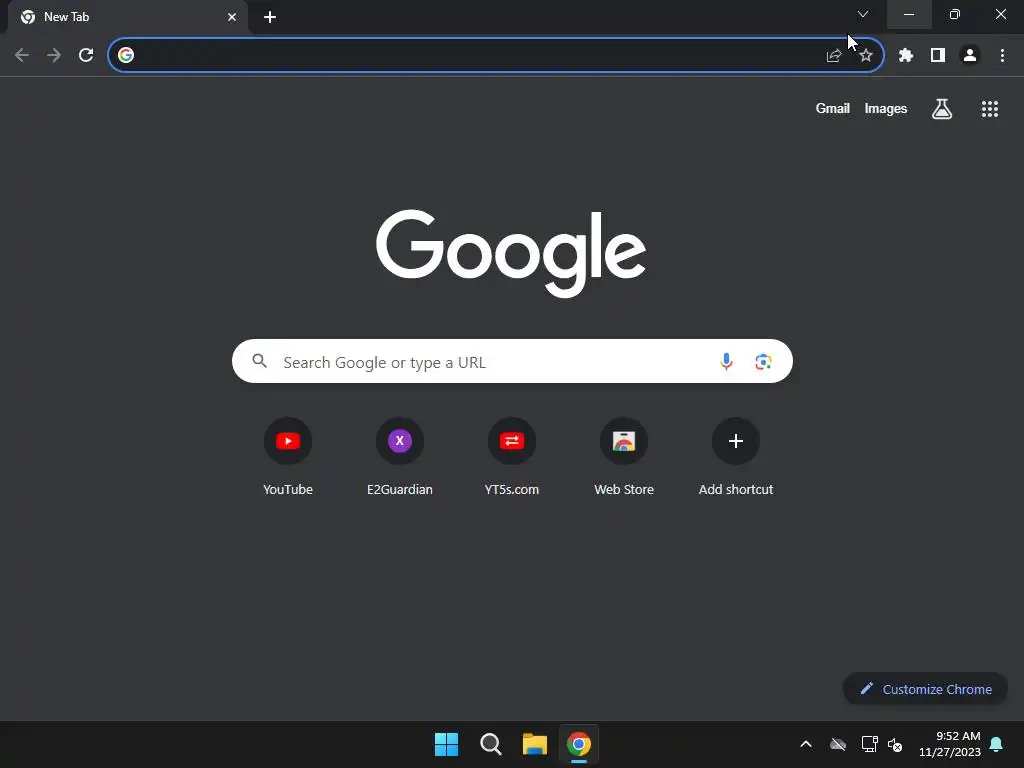This screenshot has height=768, width=1024.
Task: Open the YouTube shortcut
Action: coord(288,456)
